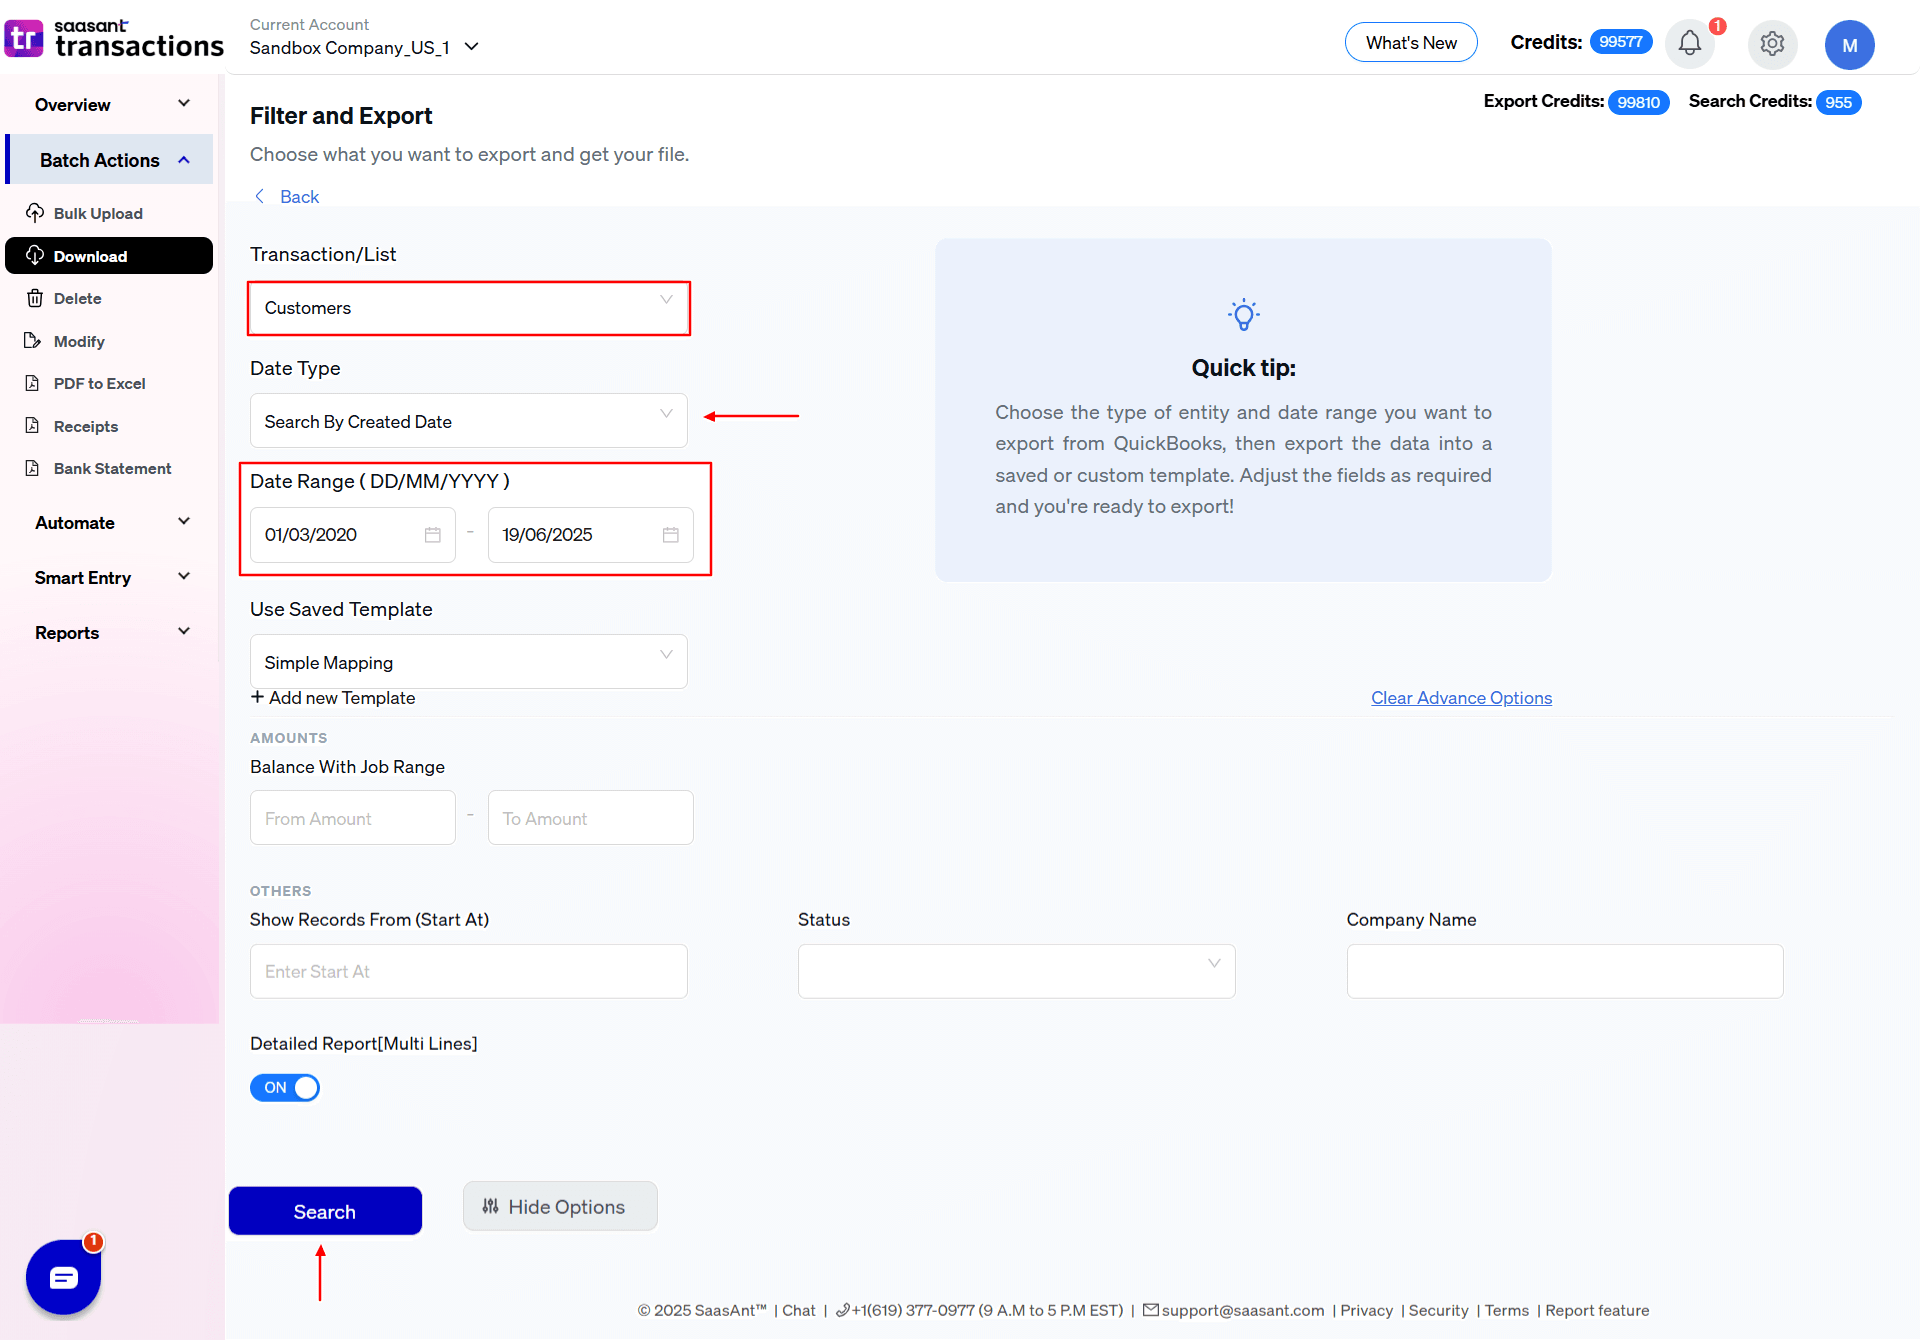Viewport: 1920px width, 1341px height.
Task: Click the Download cloud icon in sidebar
Action: click(35, 256)
